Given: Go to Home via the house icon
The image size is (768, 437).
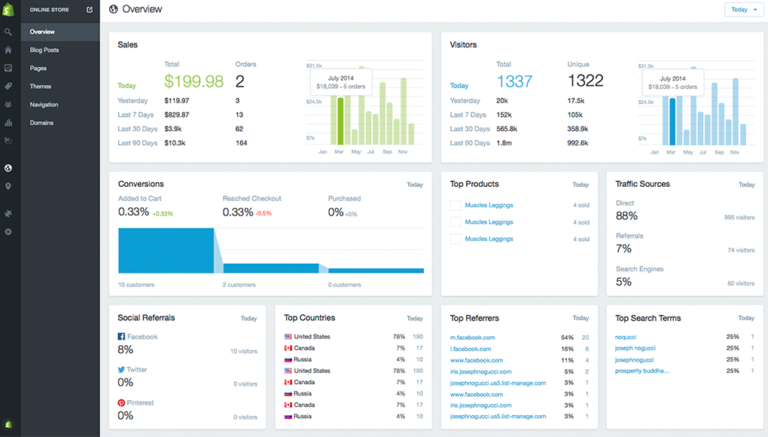Looking at the screenshot, I should pyautogui.click(x=8, y=50).
